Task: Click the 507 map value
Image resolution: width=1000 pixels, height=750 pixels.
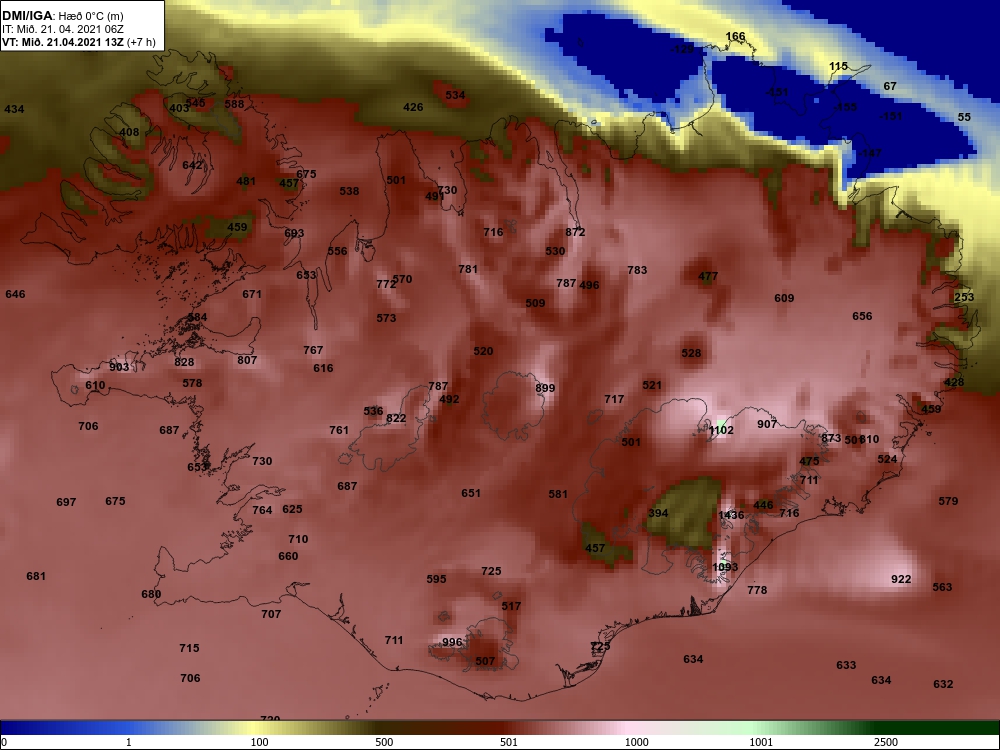Action: tap(485, 661)
